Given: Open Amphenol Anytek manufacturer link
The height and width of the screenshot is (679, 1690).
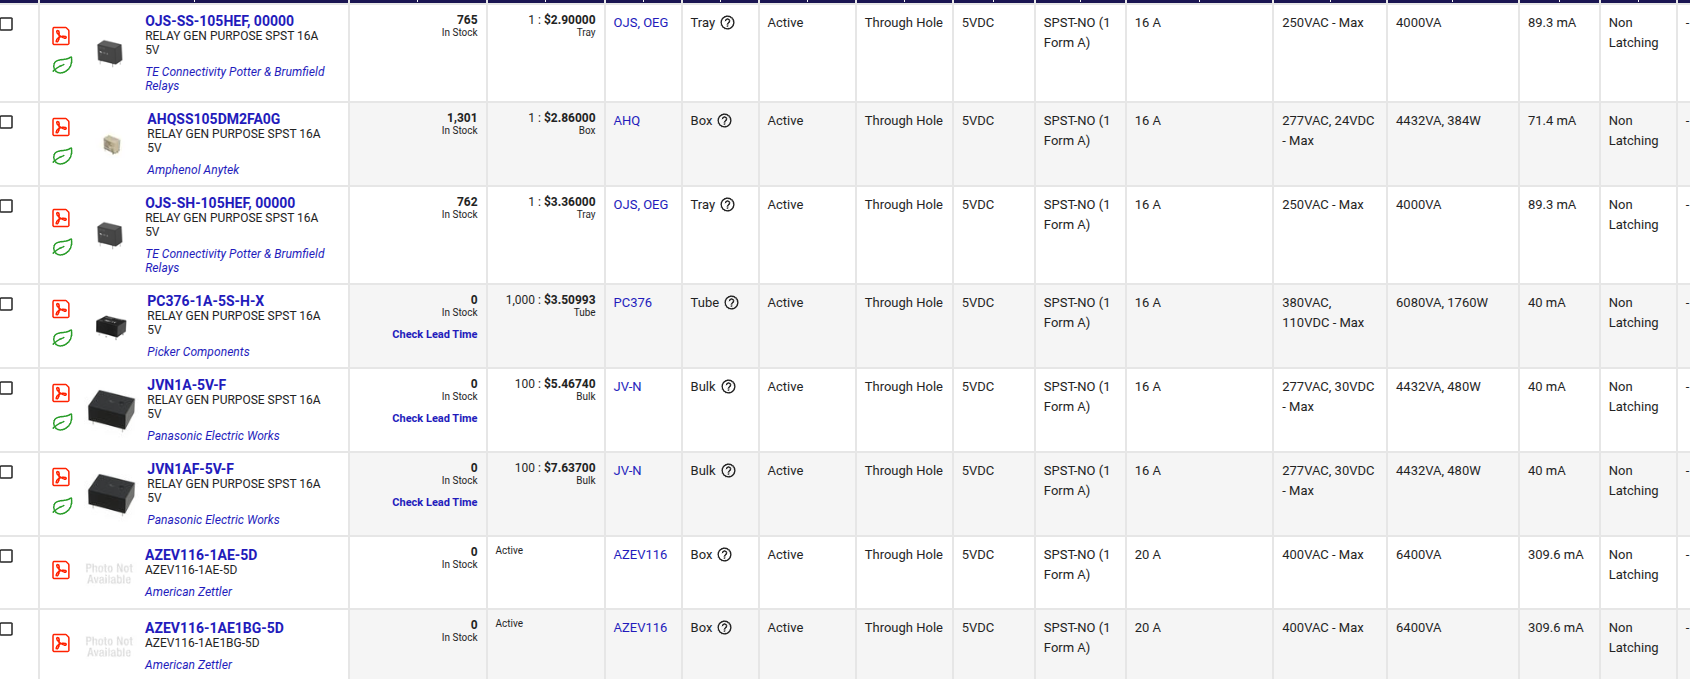Looking at the screenshot, I should (193, 170).
